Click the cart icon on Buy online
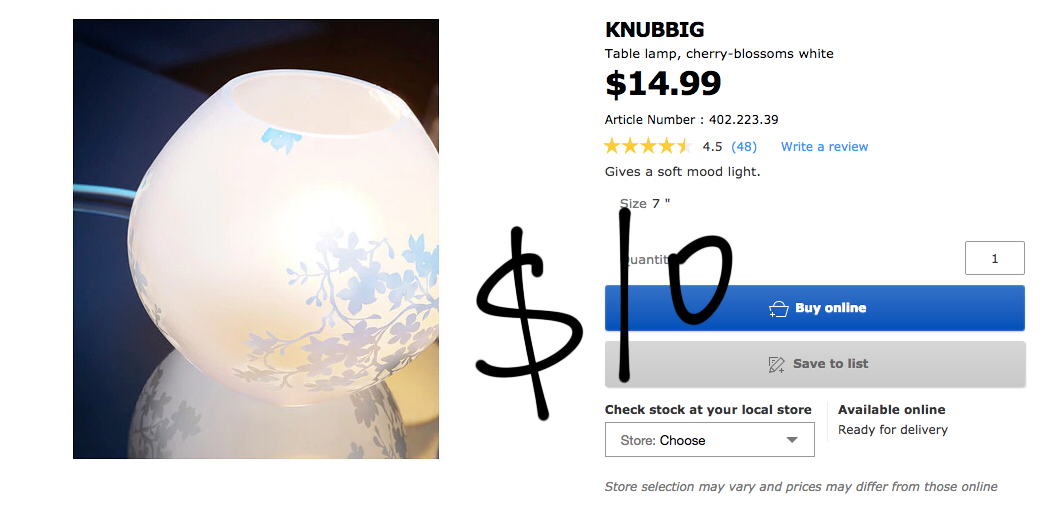This screenshot has width=1063, height=507. click(x=779, y=308)
